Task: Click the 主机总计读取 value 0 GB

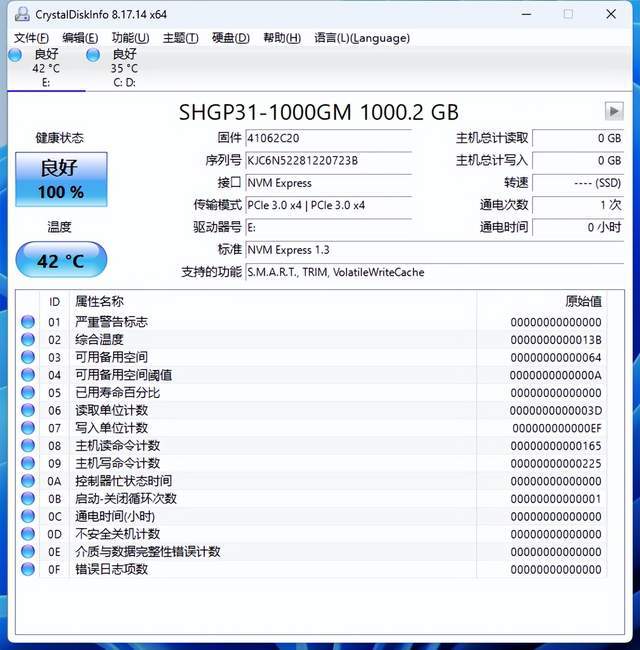Action: pyautogui.click(x=578, y=138)
